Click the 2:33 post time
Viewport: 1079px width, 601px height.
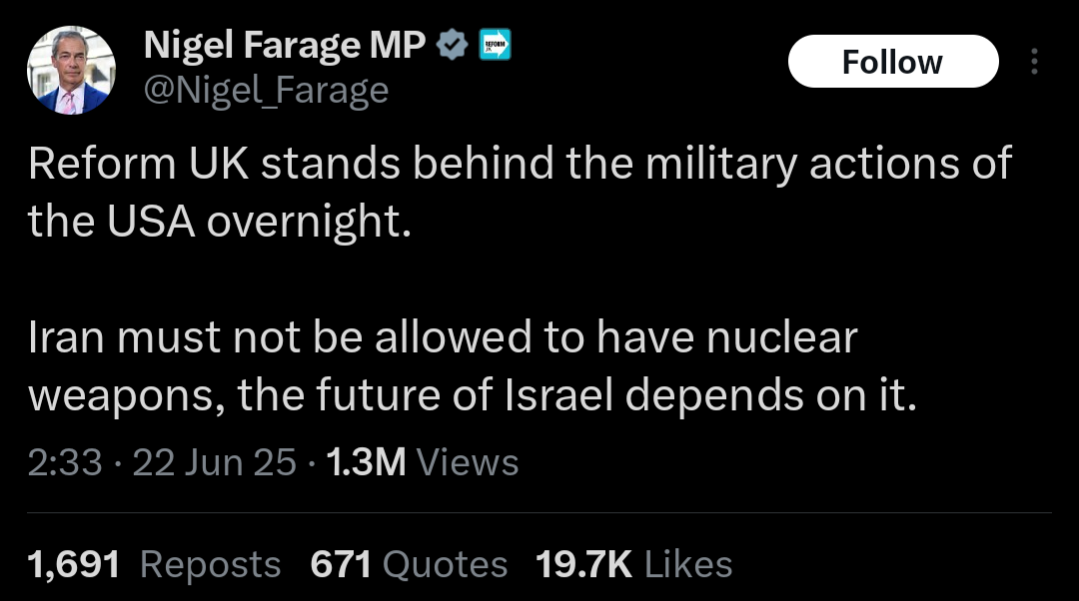pos(65,462)
